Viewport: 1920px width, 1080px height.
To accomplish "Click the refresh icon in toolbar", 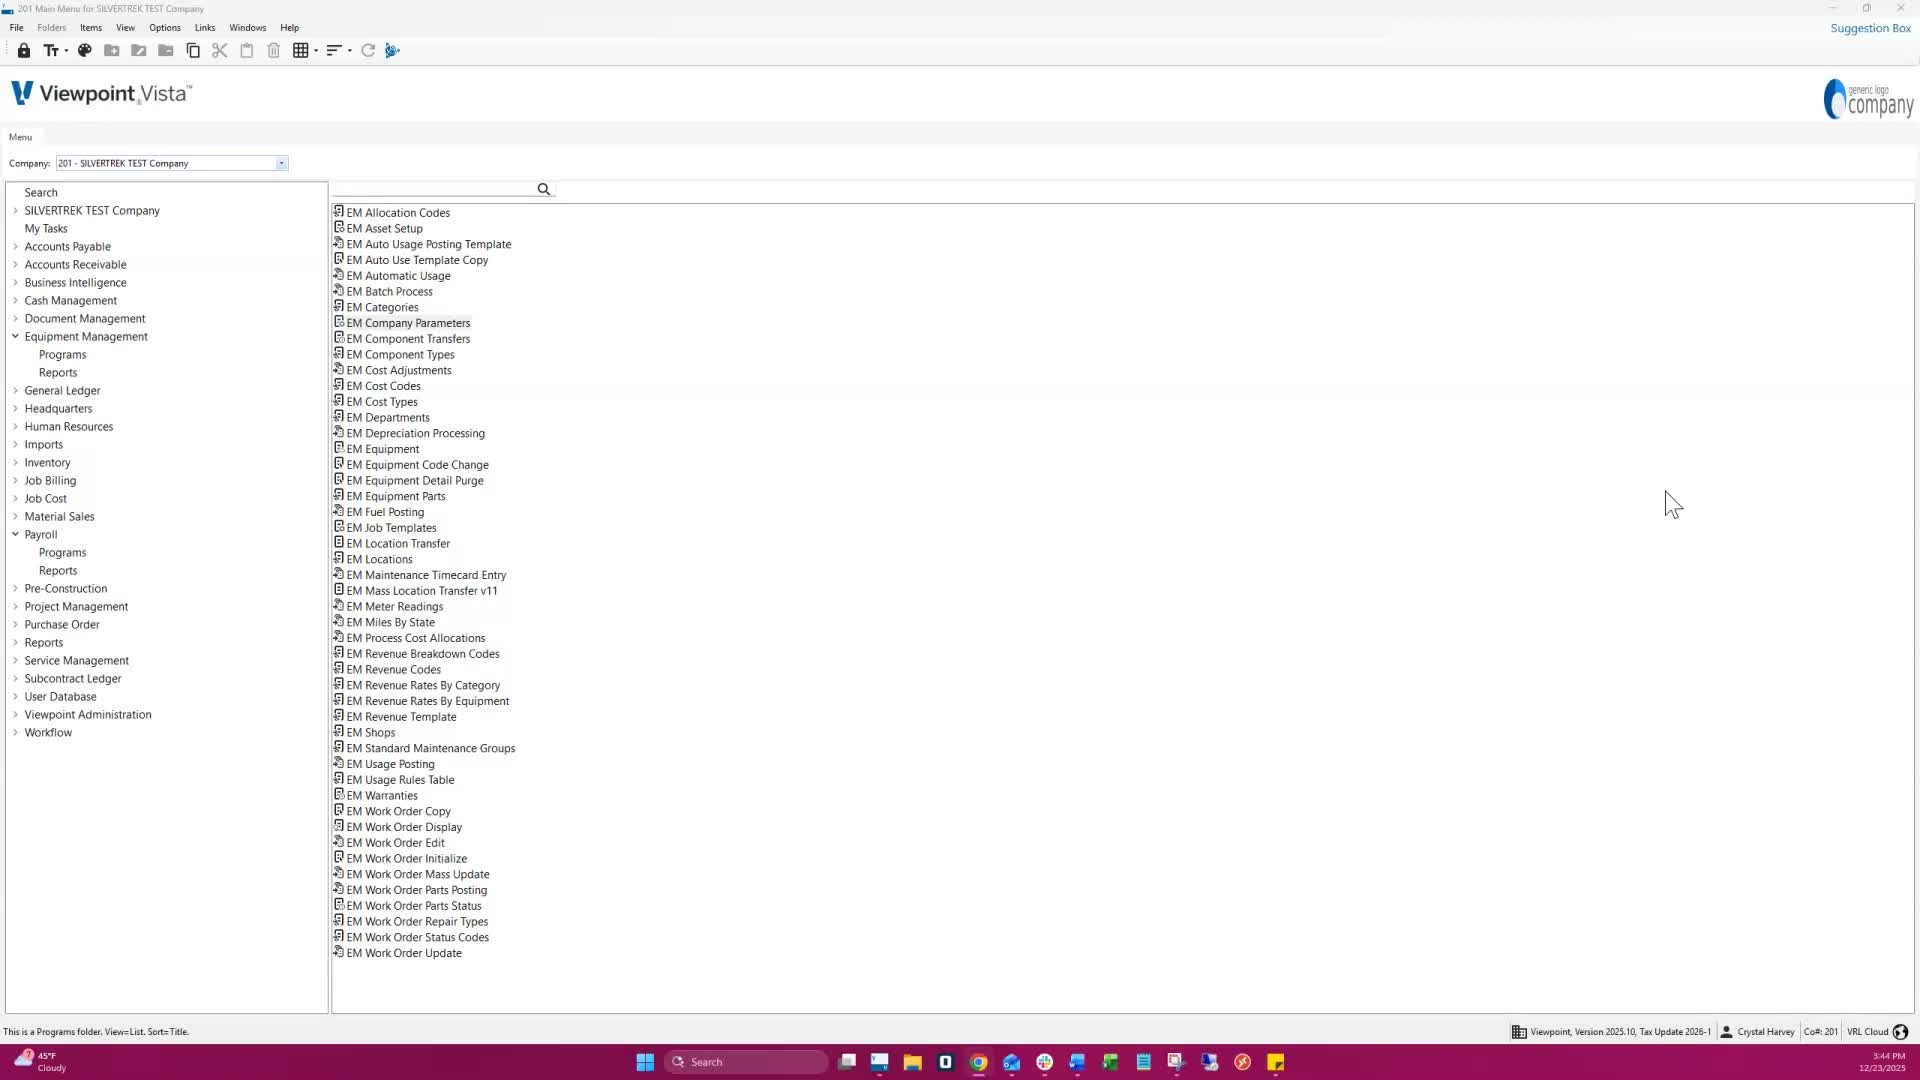I will [368, 50].
